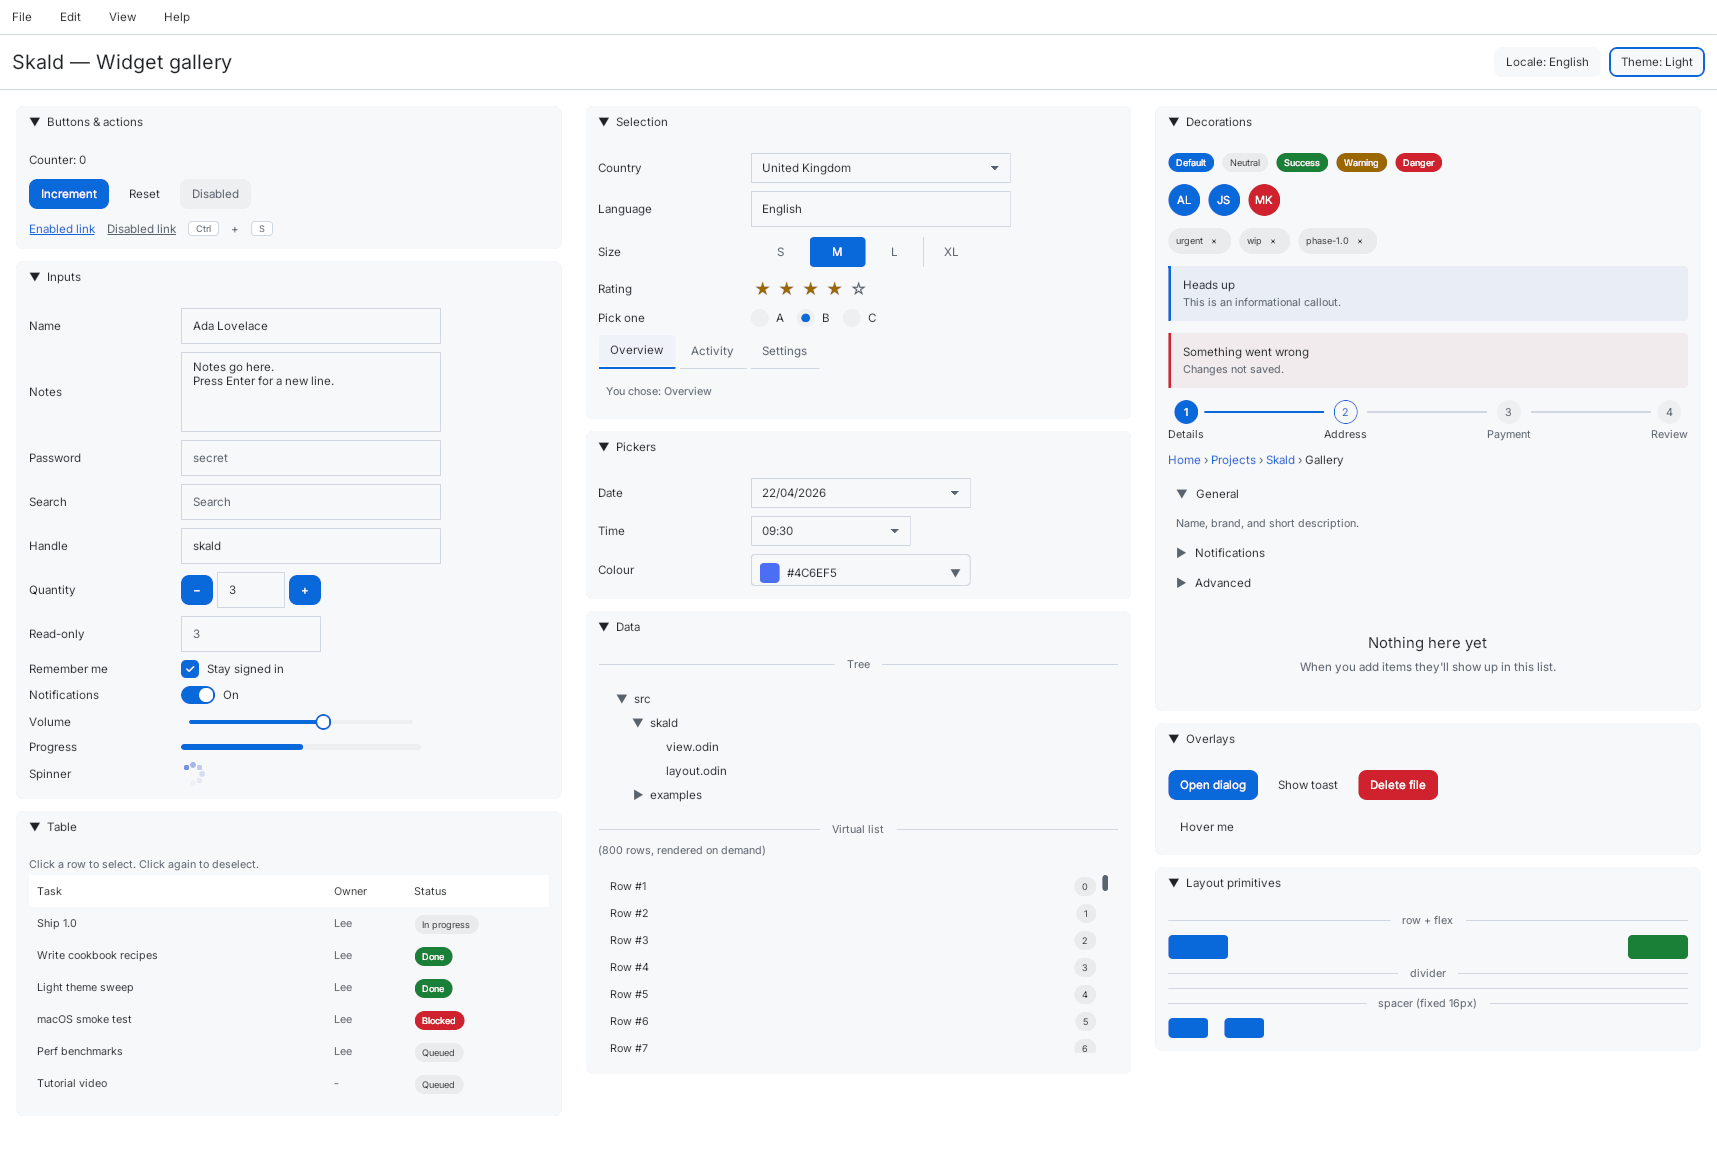Click step 4 Review circle

tap(1669, 412)
